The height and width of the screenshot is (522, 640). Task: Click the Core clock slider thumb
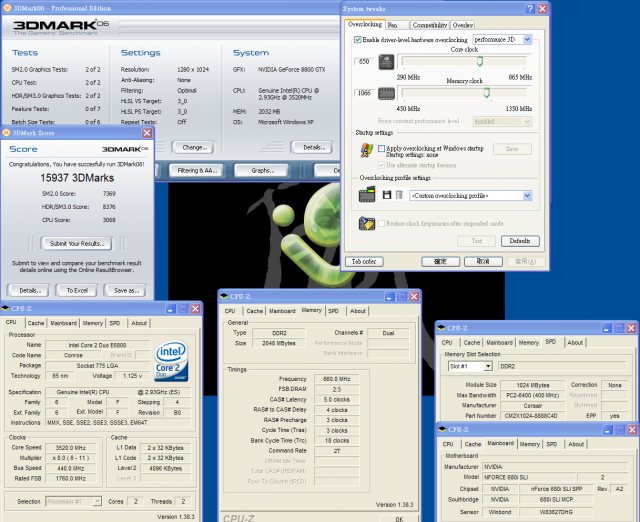click(480, 61)
